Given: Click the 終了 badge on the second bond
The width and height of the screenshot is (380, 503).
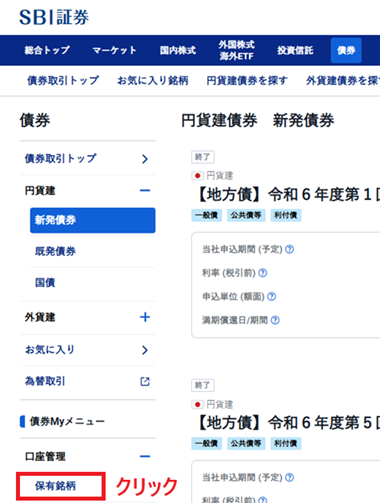Looking at the screenshot, I should pyautogui.click(x=203, y=385).
